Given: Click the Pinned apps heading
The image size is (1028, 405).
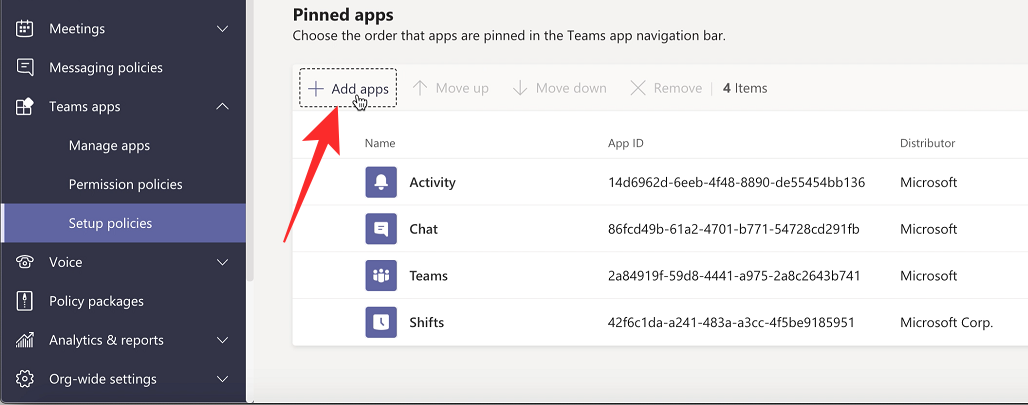Looking at the screenshot, I should point(343,14).
